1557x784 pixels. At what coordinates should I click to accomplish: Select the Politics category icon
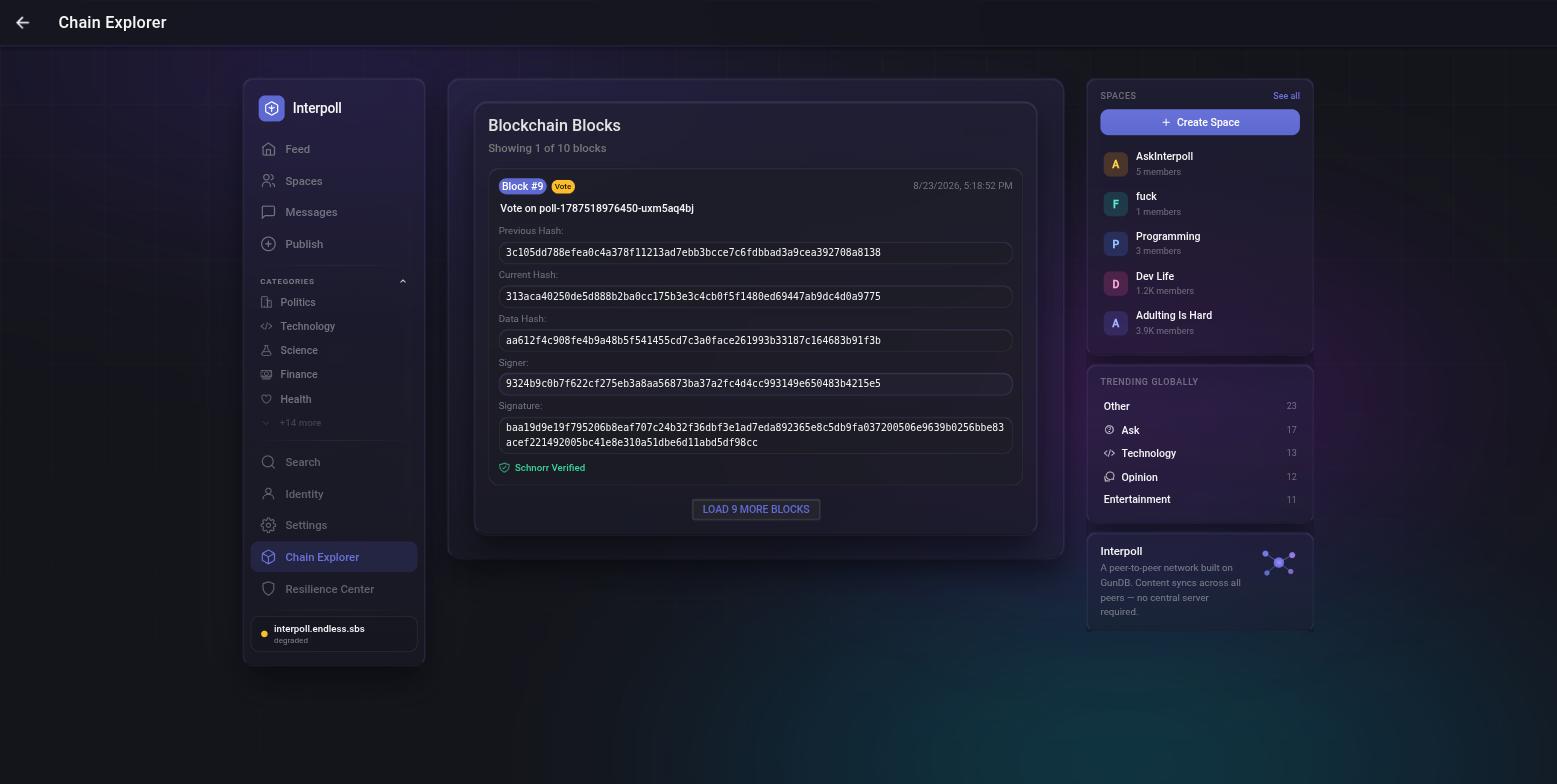(266, 302)
